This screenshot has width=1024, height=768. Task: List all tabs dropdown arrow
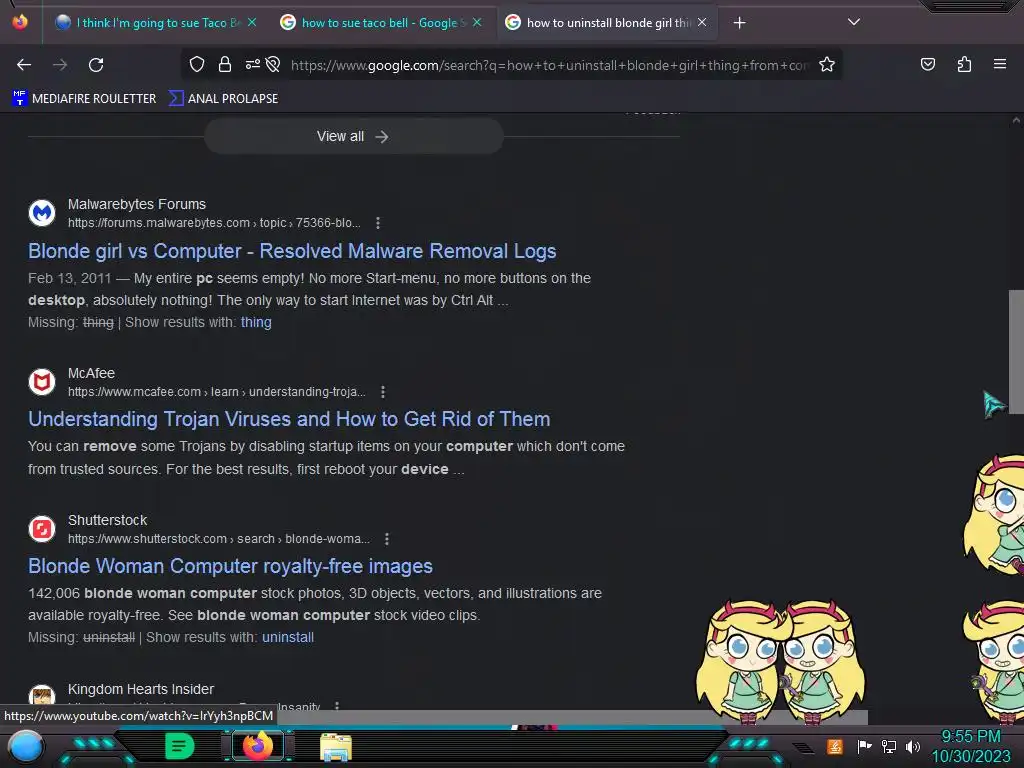click(x=853, y=22)
